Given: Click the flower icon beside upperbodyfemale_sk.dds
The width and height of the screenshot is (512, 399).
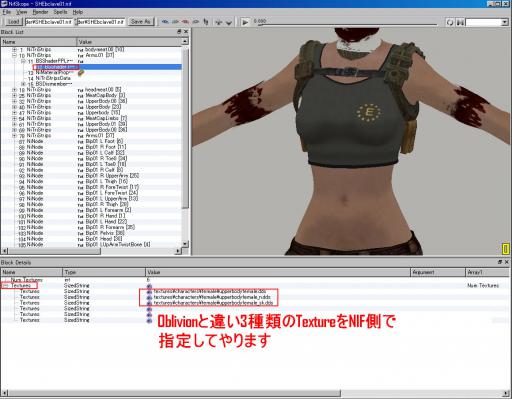Looking at the screenshot, I should pos(149,303).
